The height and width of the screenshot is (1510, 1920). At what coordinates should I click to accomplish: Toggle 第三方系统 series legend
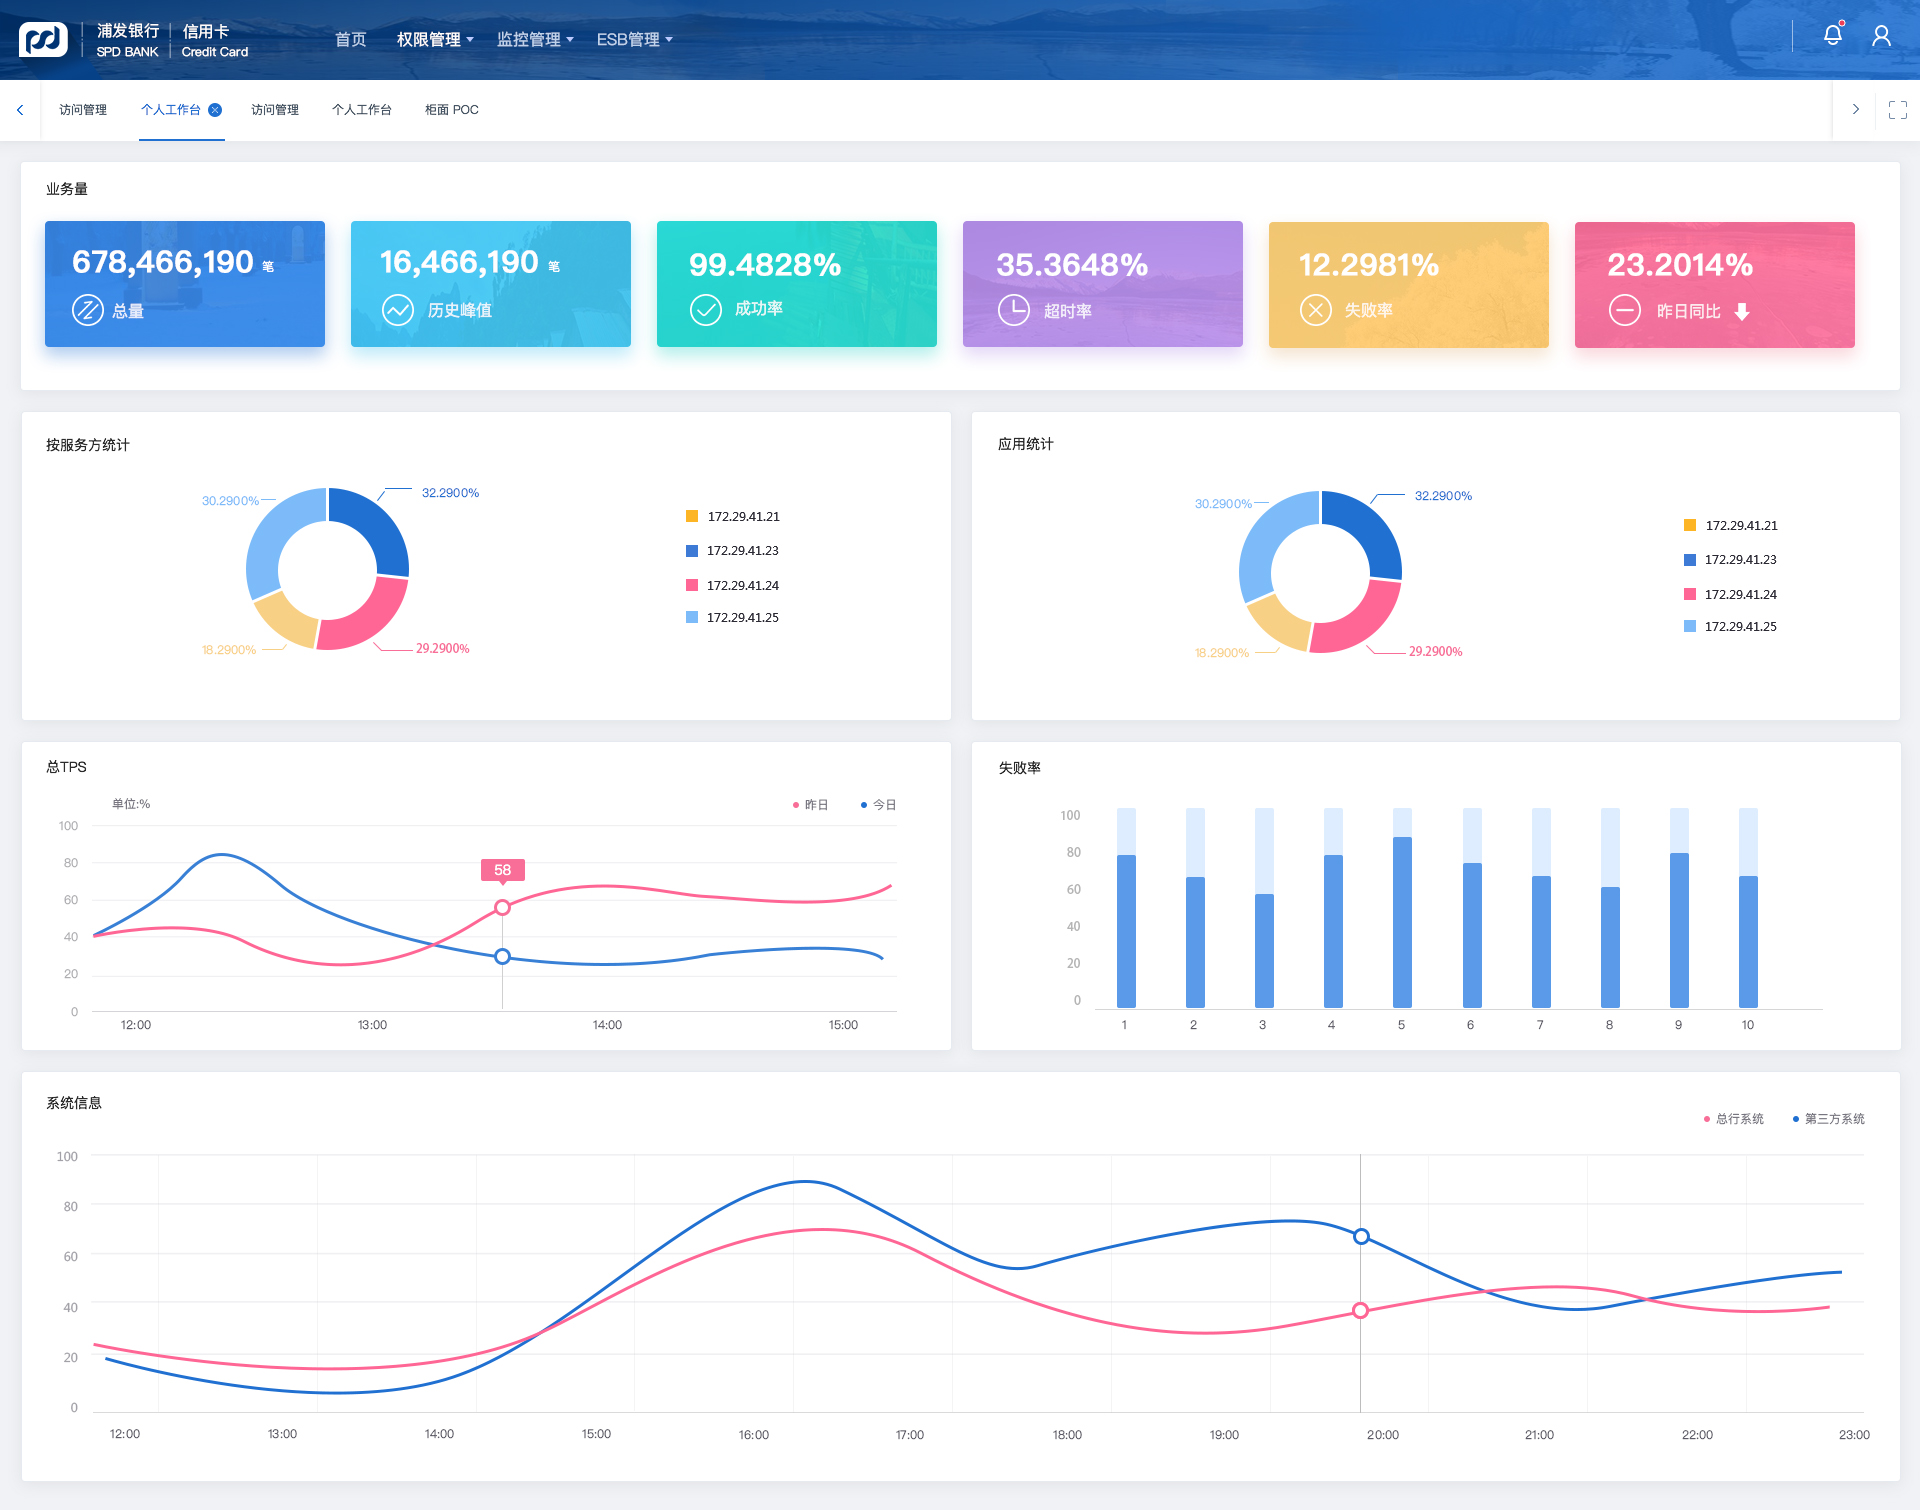[1829, 1119]
